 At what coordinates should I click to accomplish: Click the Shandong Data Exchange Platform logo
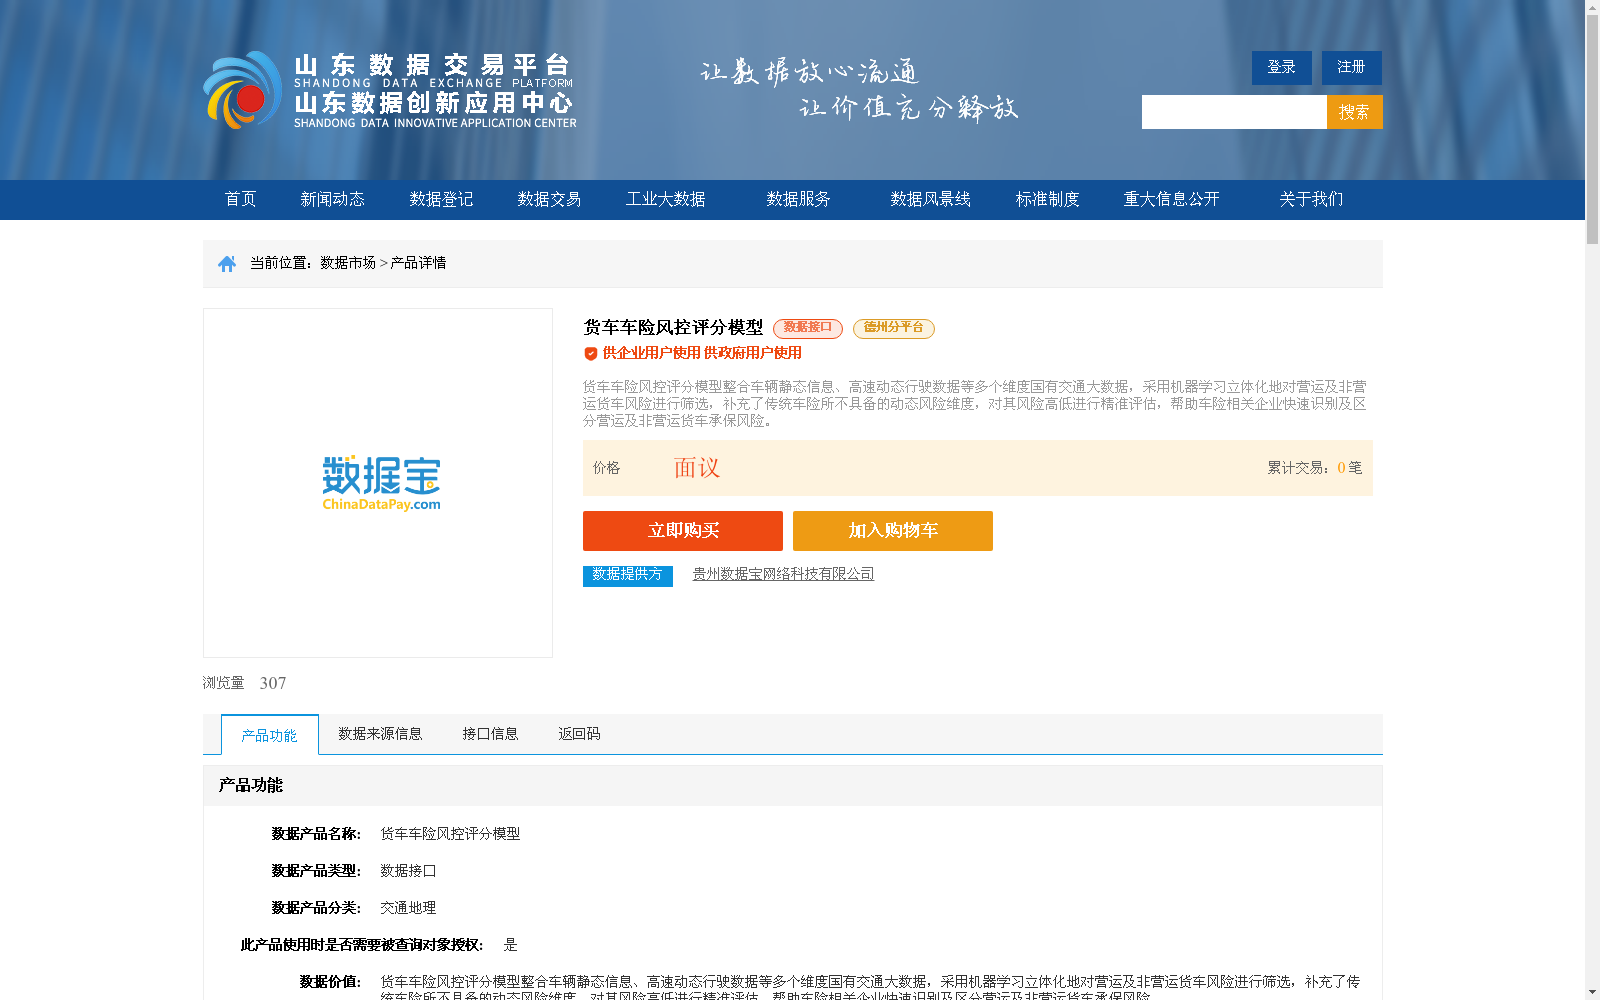pos(390,90)
